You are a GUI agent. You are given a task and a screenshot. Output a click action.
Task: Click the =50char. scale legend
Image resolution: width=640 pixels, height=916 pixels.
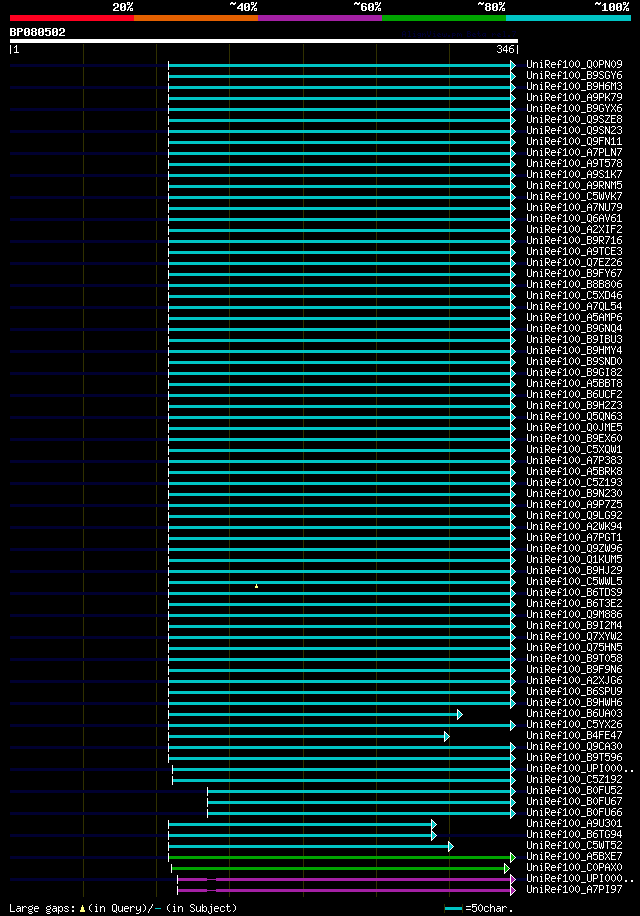pyautogui.click(x=479, y=908)
